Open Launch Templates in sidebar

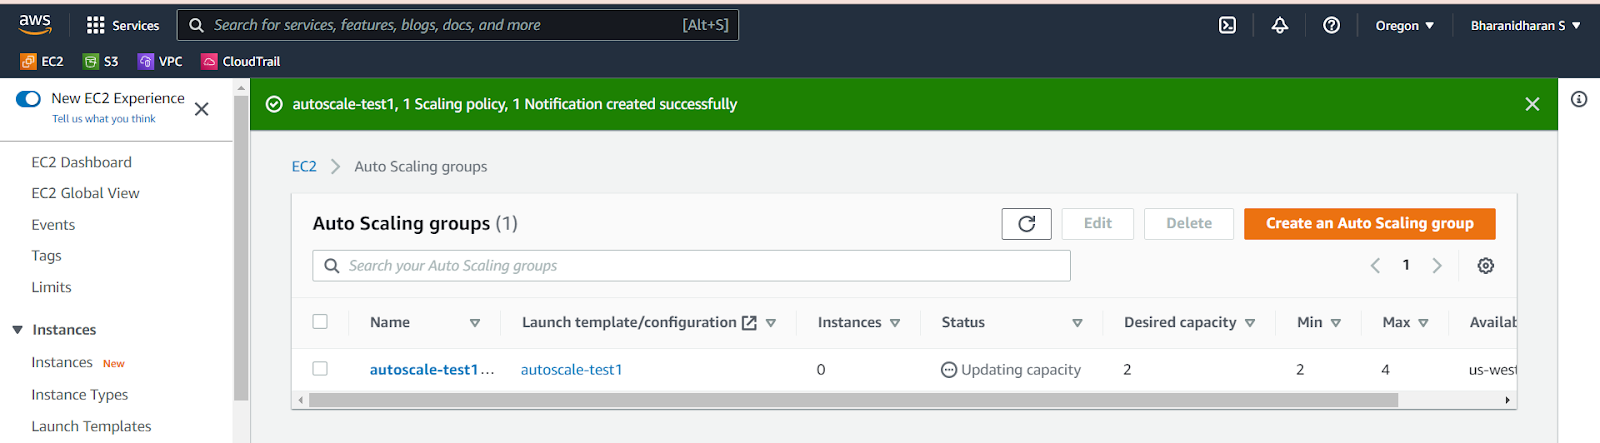pos(91,426)
